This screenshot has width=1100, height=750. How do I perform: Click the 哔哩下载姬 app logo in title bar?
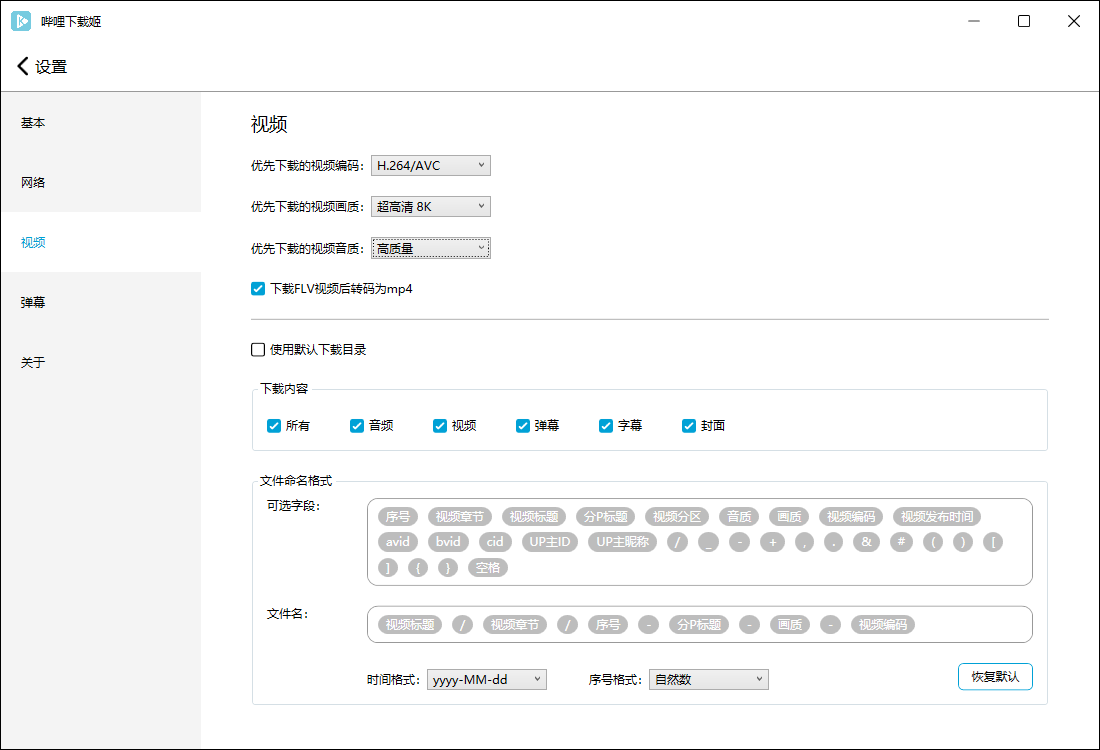[x=21, y=20]
